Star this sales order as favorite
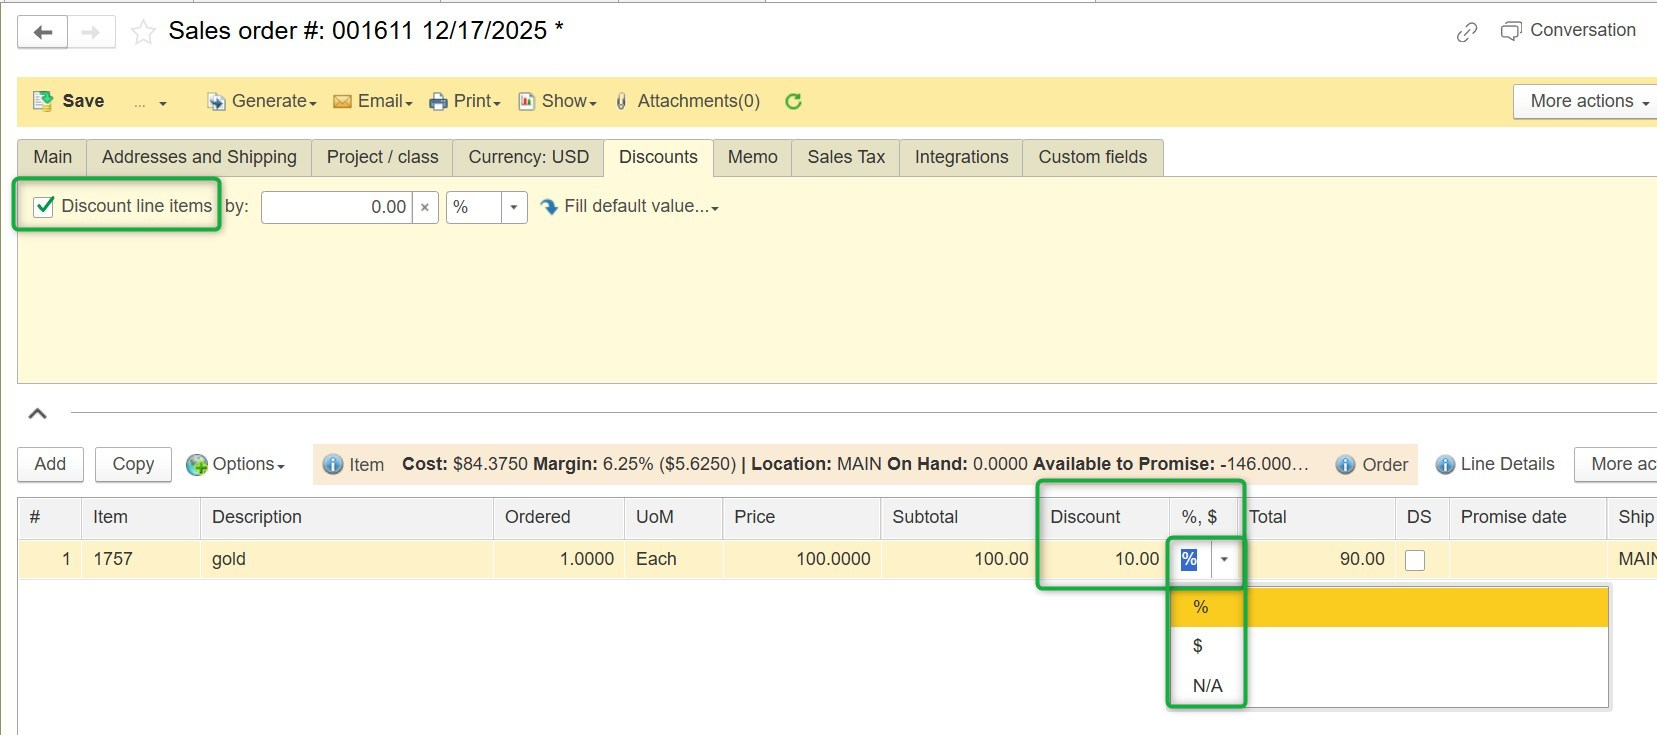The image size is (1657, 735). [x=143, y=33]
